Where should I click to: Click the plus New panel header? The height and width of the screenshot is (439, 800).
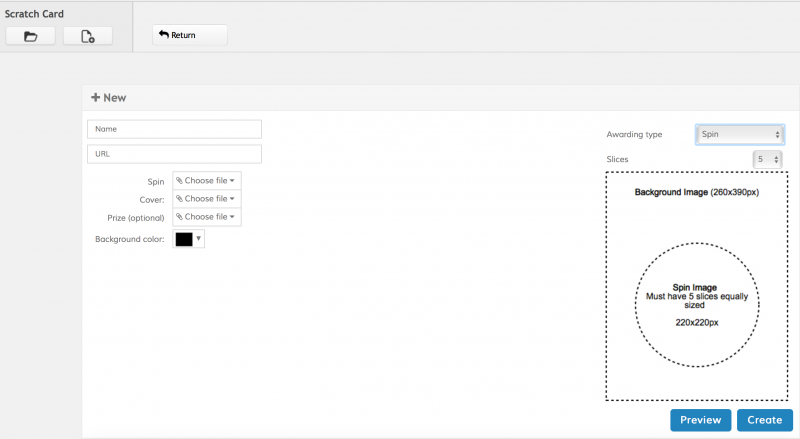[108, 98]
